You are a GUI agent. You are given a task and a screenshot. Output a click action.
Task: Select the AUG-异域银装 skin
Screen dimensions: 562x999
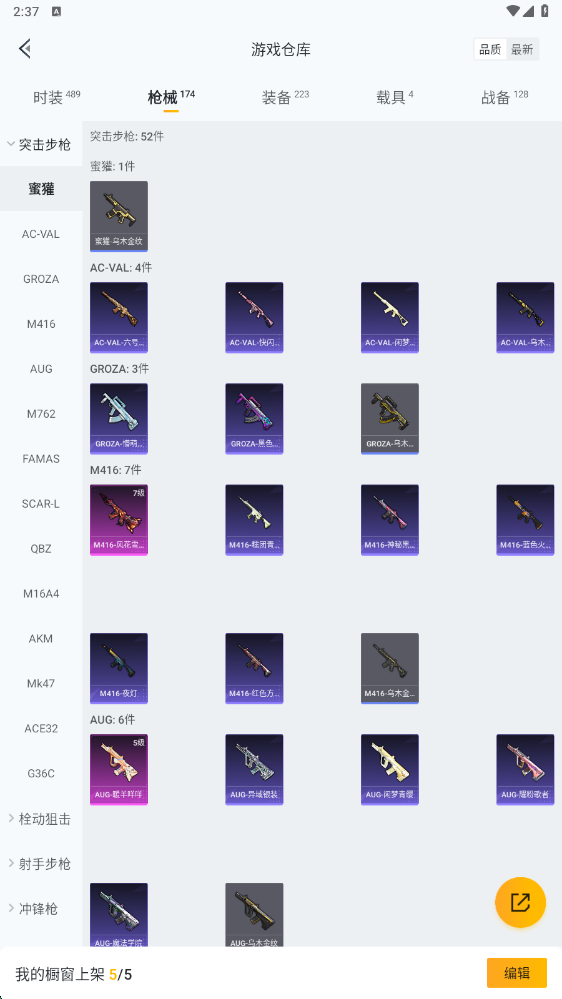254,770
